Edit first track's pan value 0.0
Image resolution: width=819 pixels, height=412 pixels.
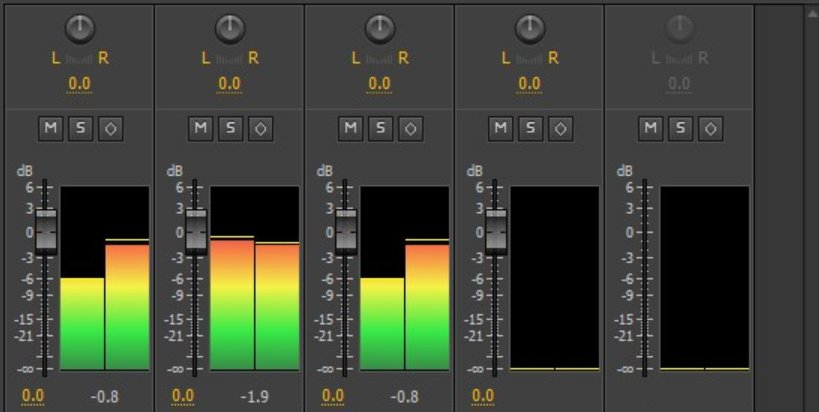click(x=79, y=84)
